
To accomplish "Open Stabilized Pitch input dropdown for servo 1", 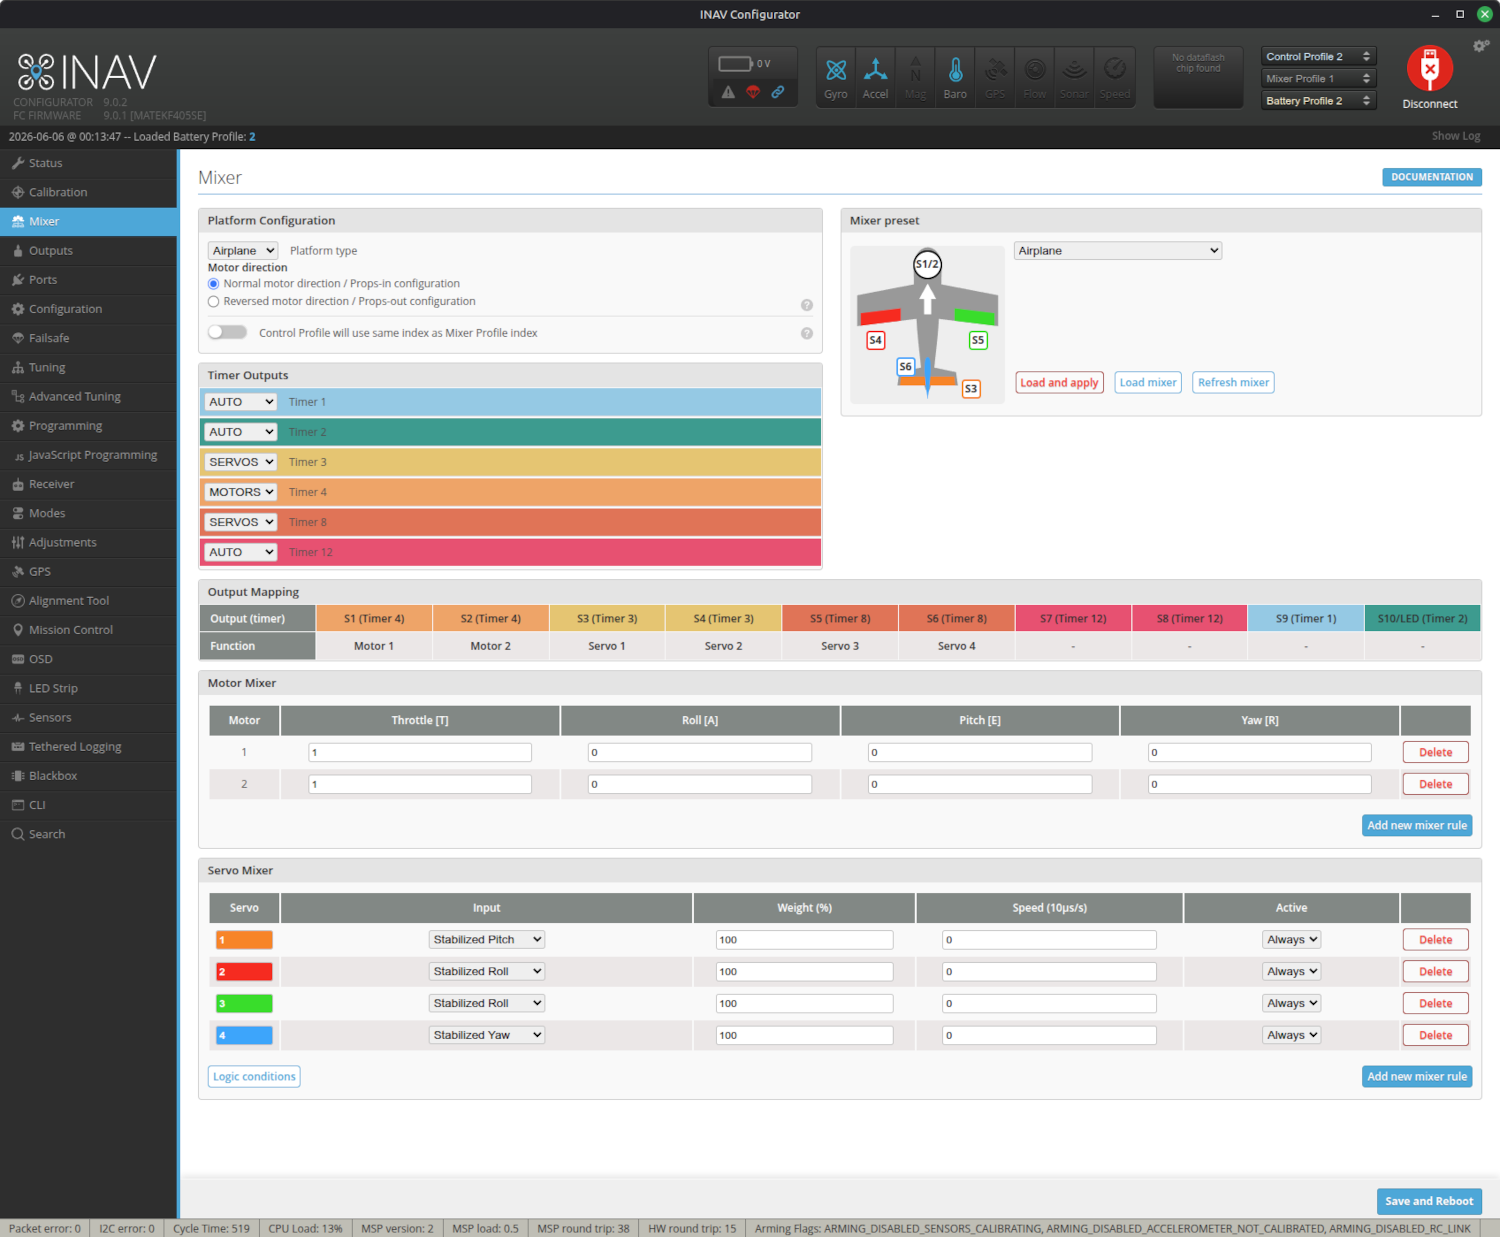I will [x=487, y=940].
